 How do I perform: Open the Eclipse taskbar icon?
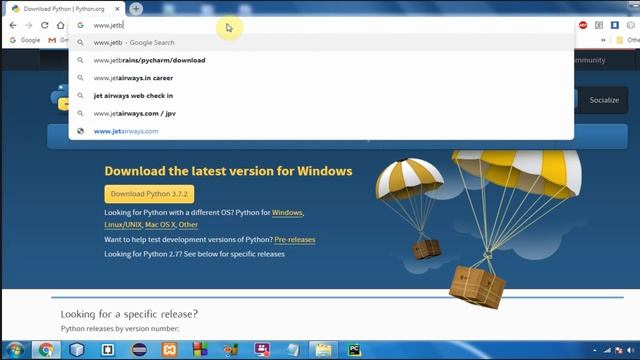[139, 350]
